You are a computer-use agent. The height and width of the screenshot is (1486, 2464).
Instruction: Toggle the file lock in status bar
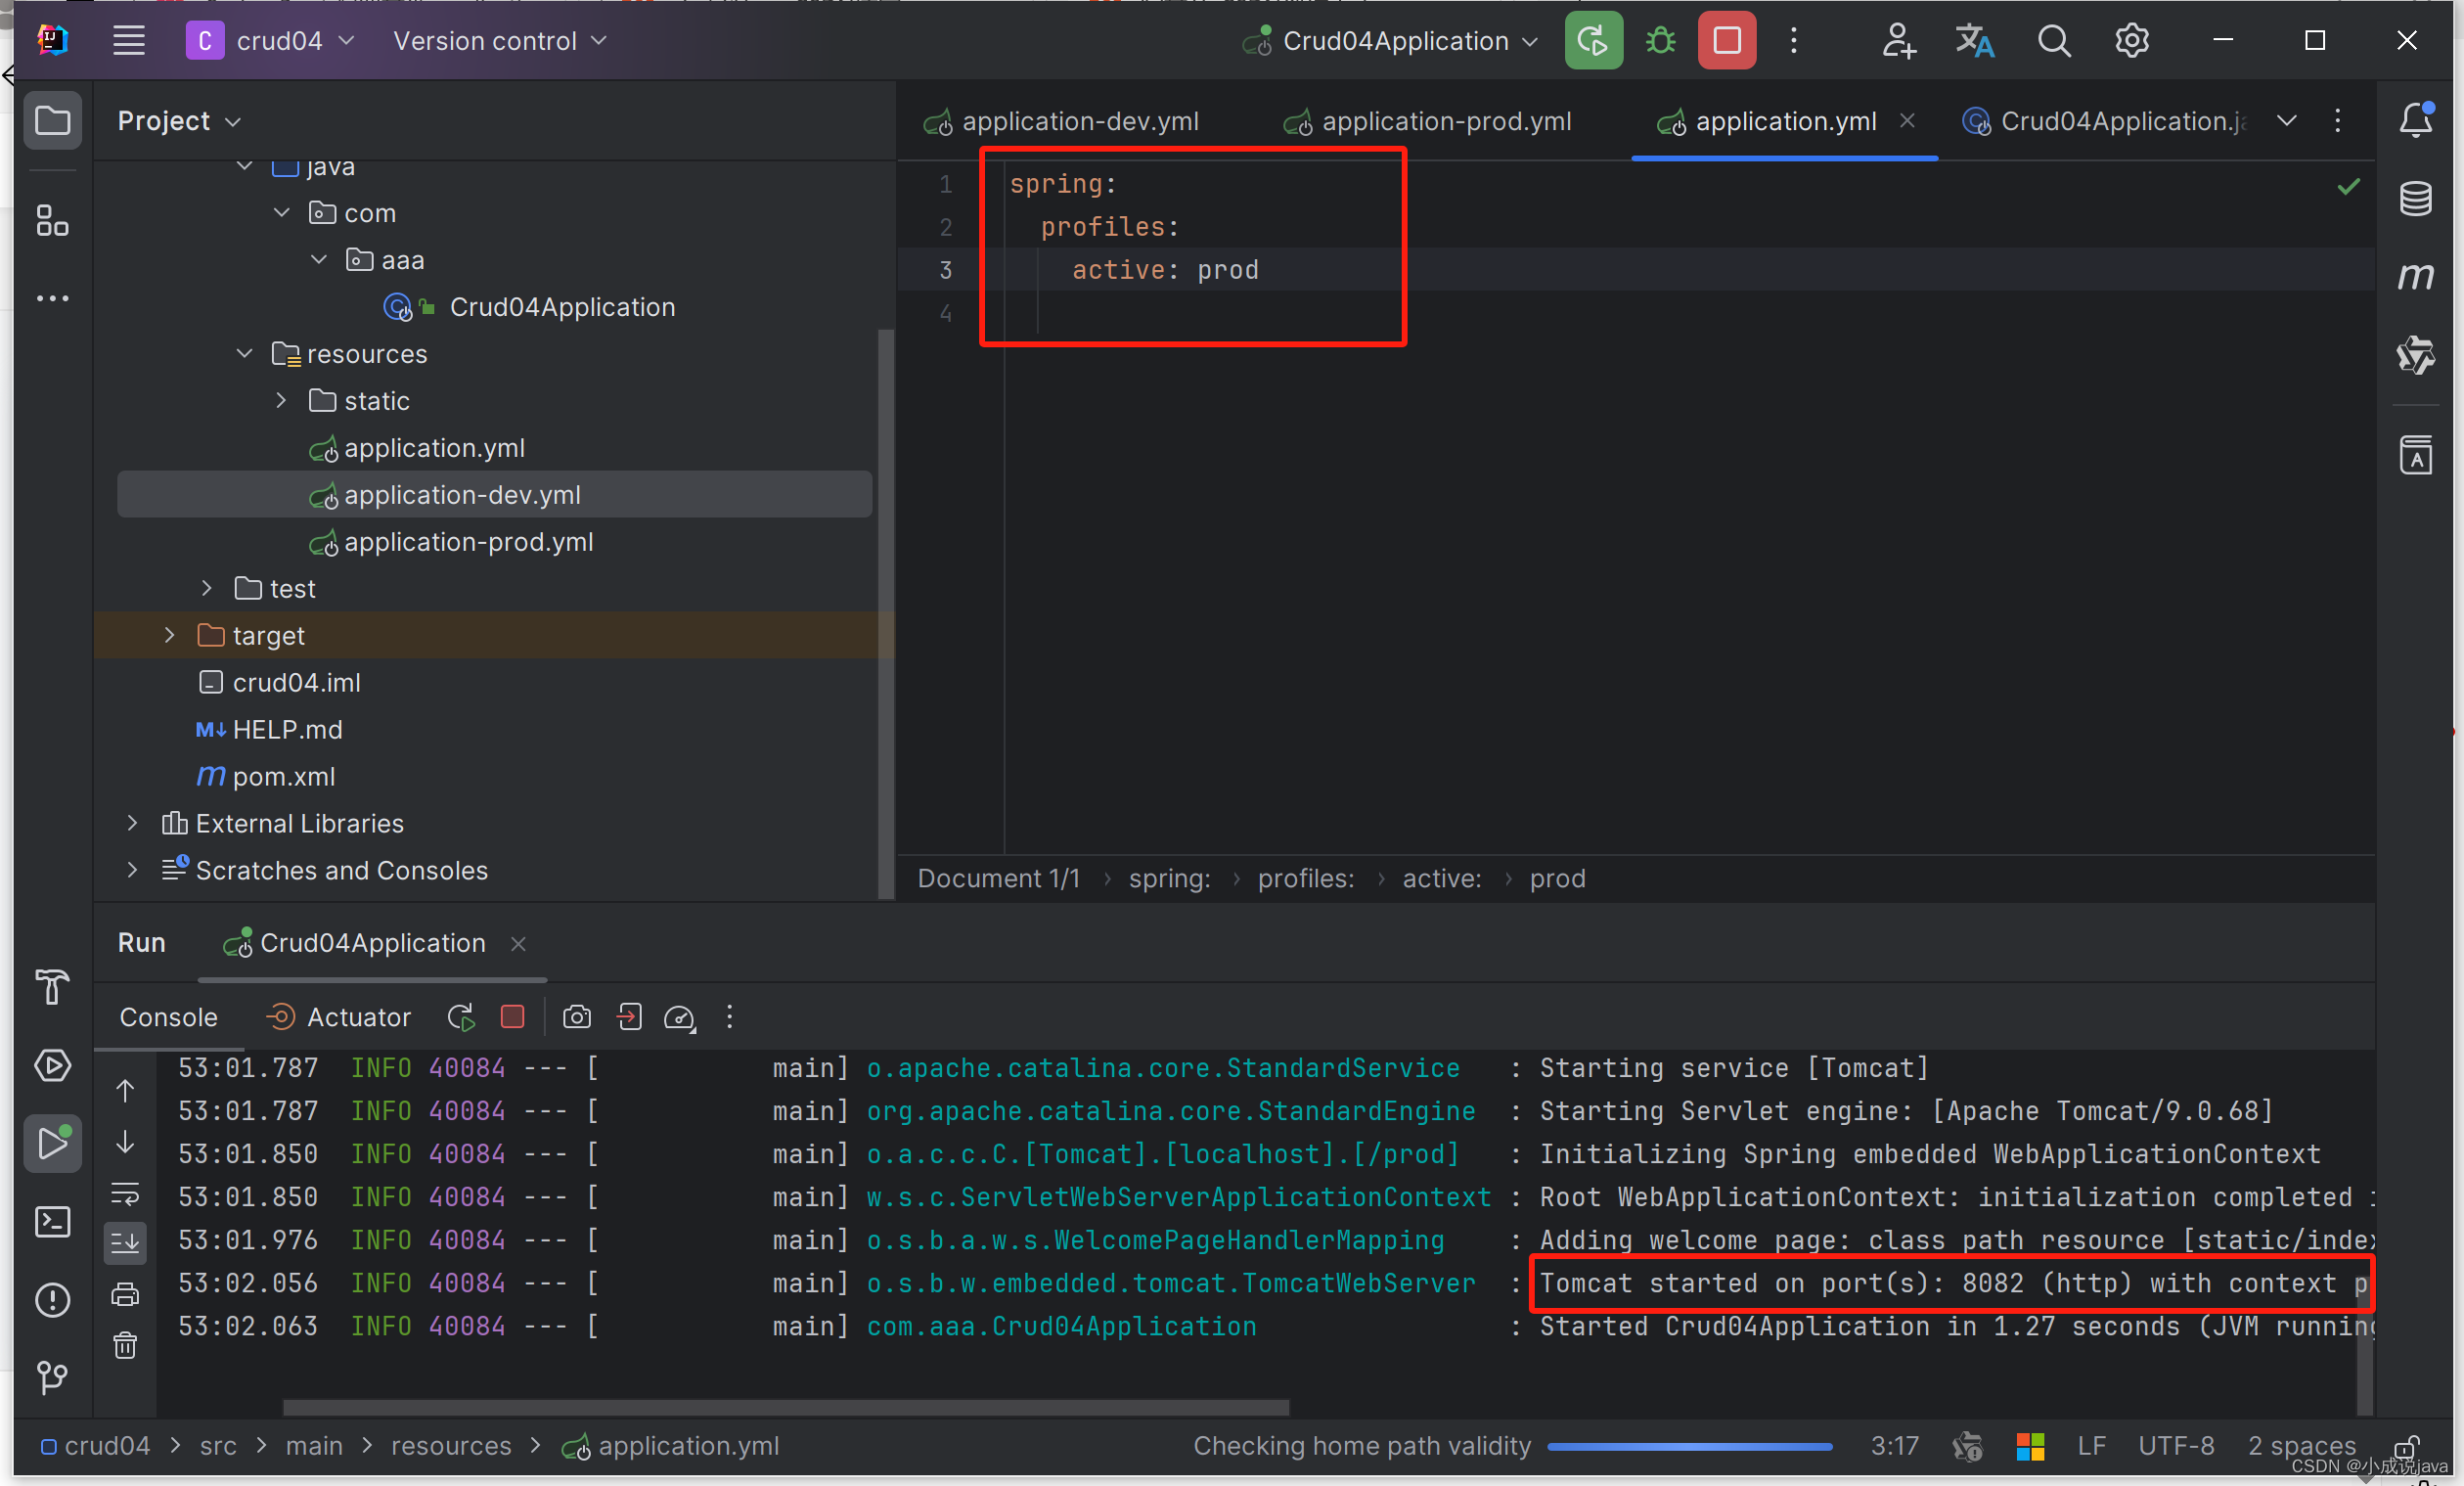[x=2410, y=1450]
